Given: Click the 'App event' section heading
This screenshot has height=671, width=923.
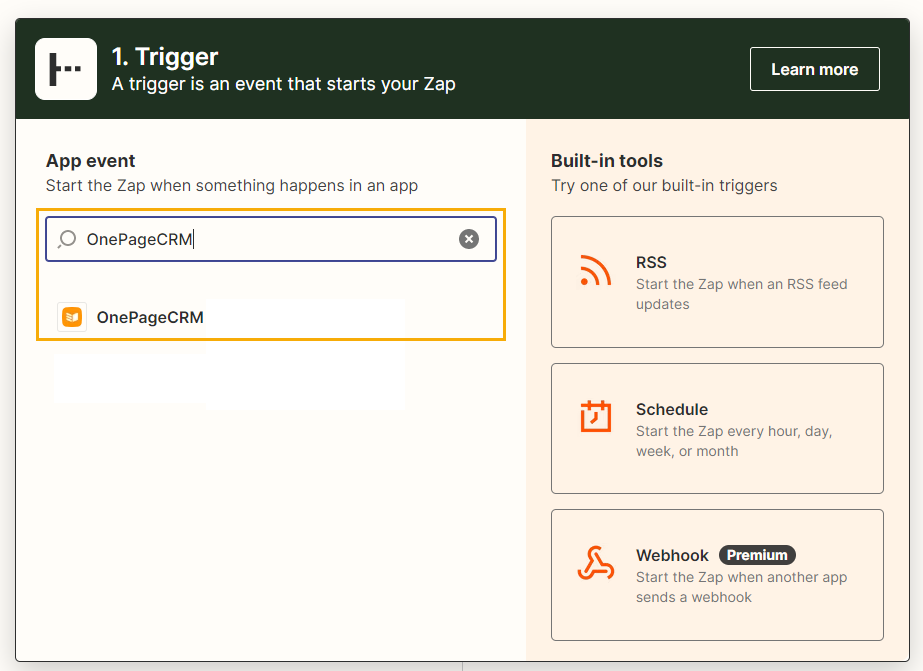Looking at the screenshot, I should coord(91,161).
